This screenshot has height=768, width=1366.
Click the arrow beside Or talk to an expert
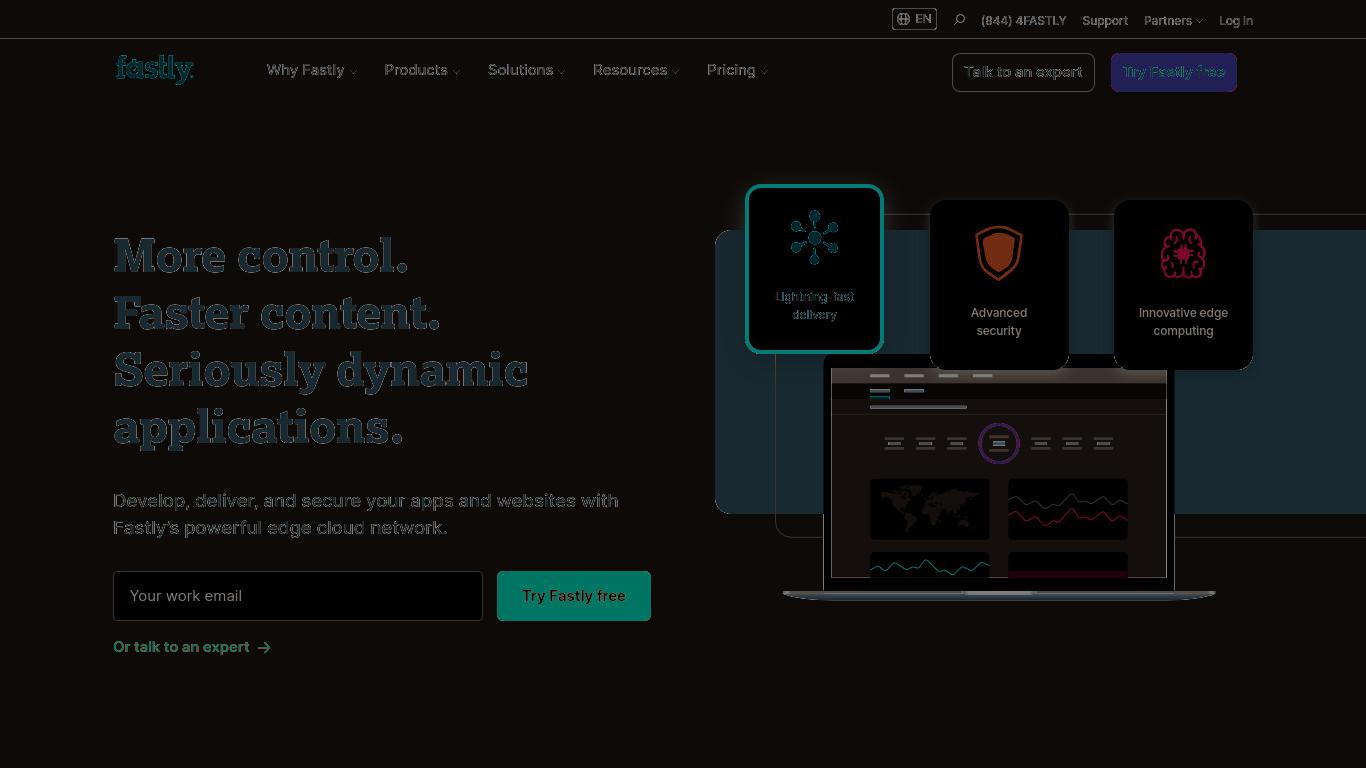[x=264, y=647]
